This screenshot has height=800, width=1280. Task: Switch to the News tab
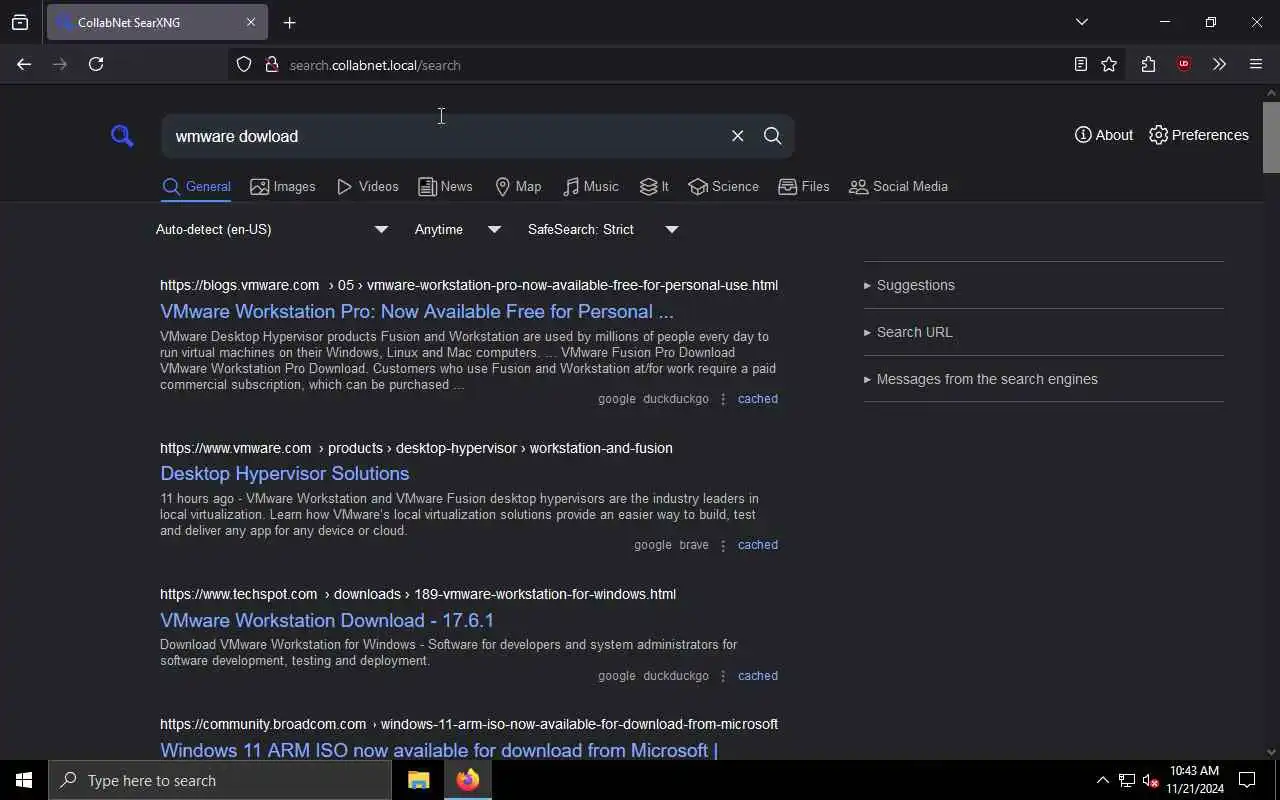(x=445, y=187)
